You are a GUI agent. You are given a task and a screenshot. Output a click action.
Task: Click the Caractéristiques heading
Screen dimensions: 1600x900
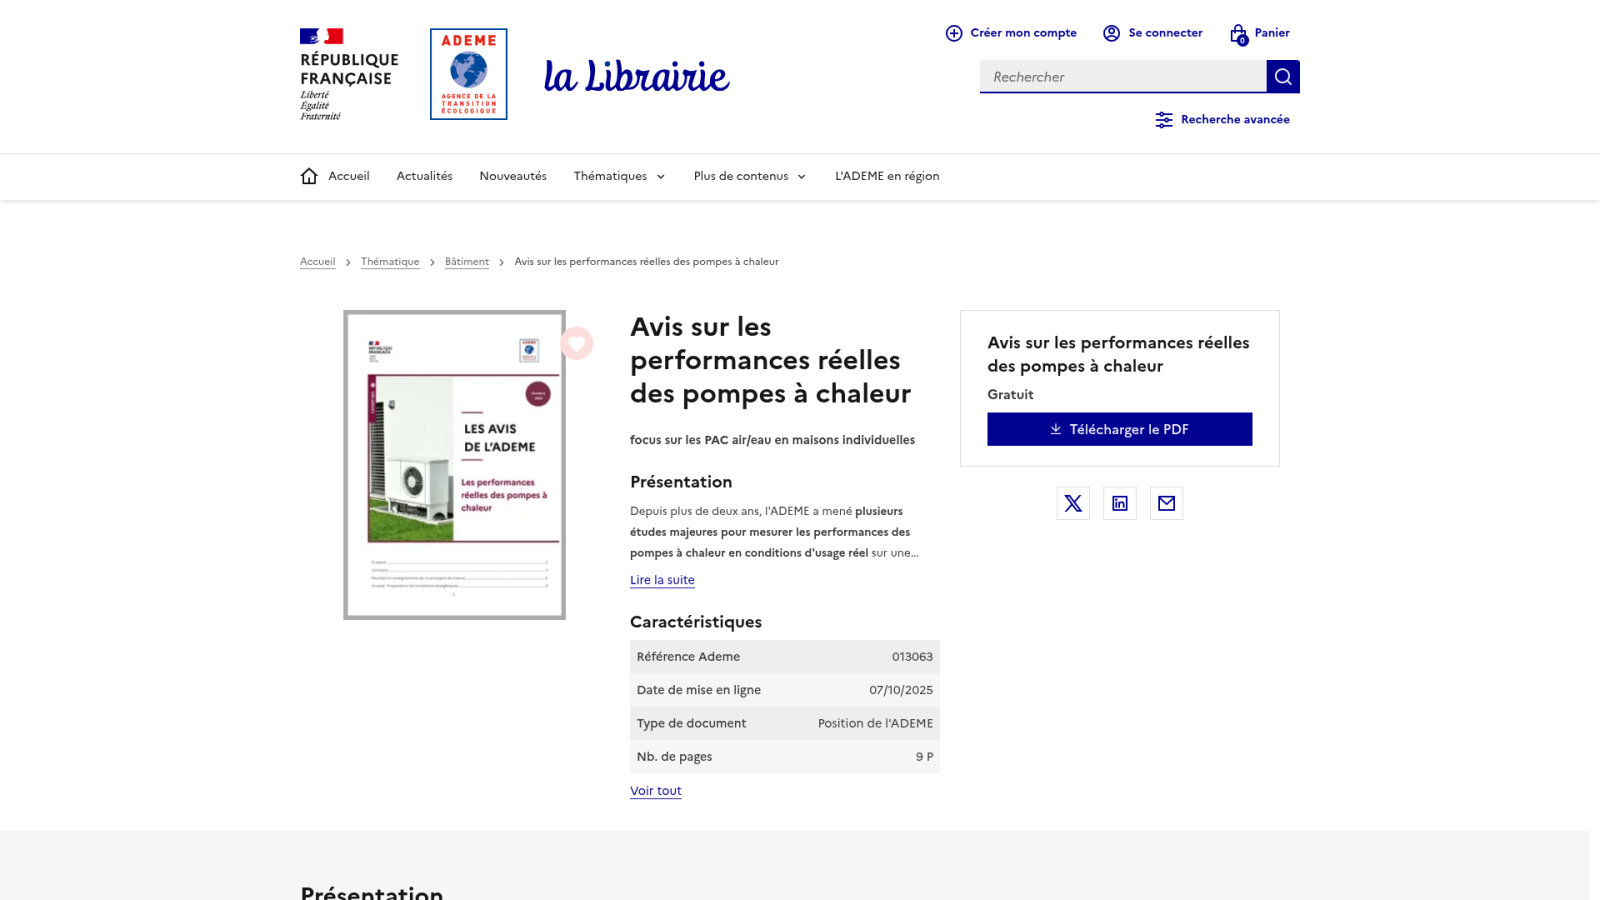point(696,622)
